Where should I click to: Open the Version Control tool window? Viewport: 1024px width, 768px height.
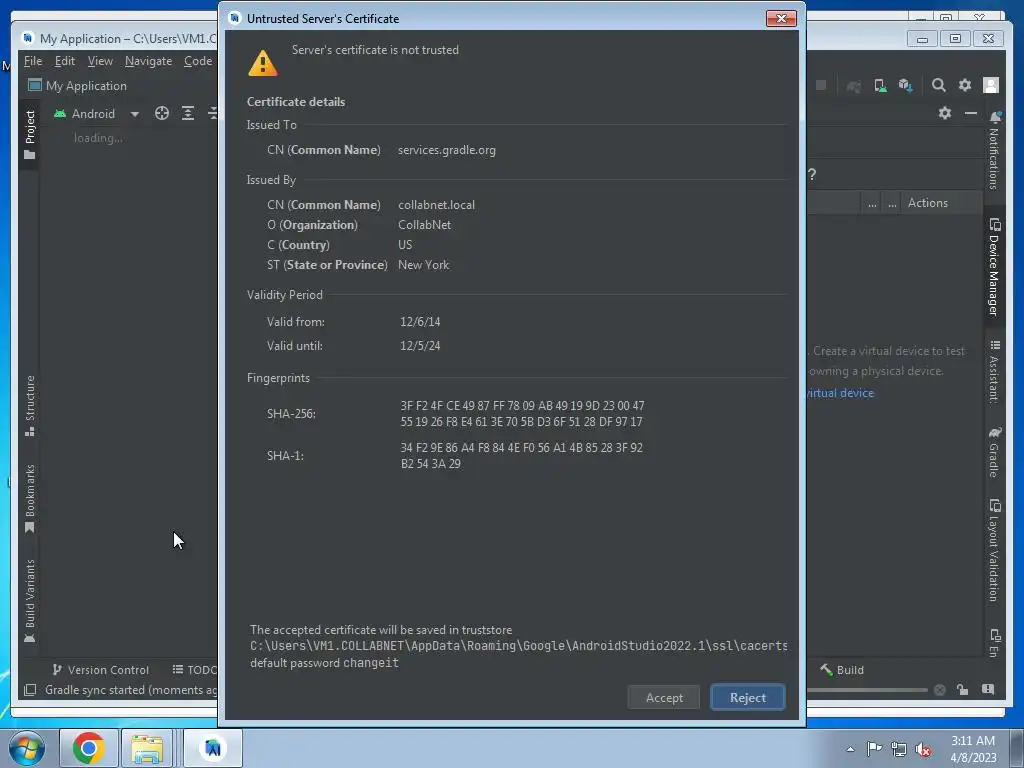(100, 670)
